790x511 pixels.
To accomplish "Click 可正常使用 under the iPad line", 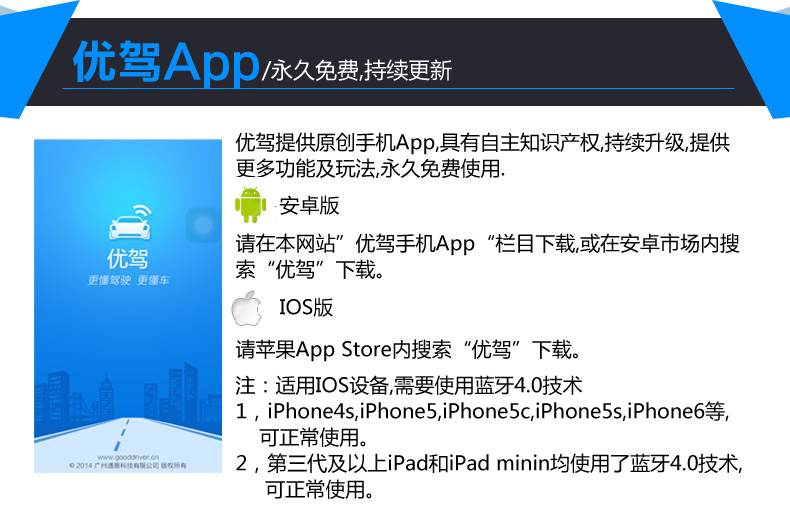I will 319,489.
